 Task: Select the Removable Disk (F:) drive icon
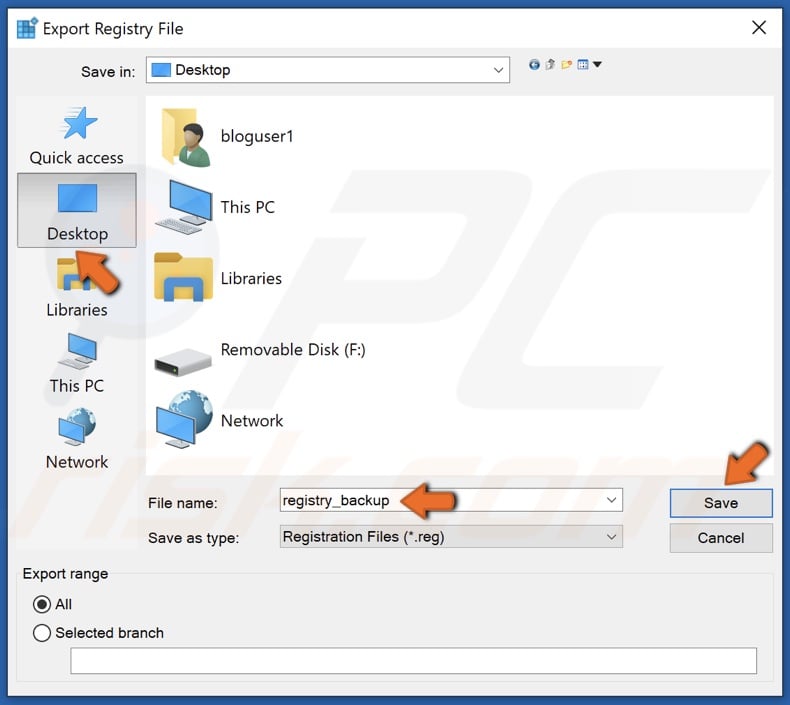182,361
